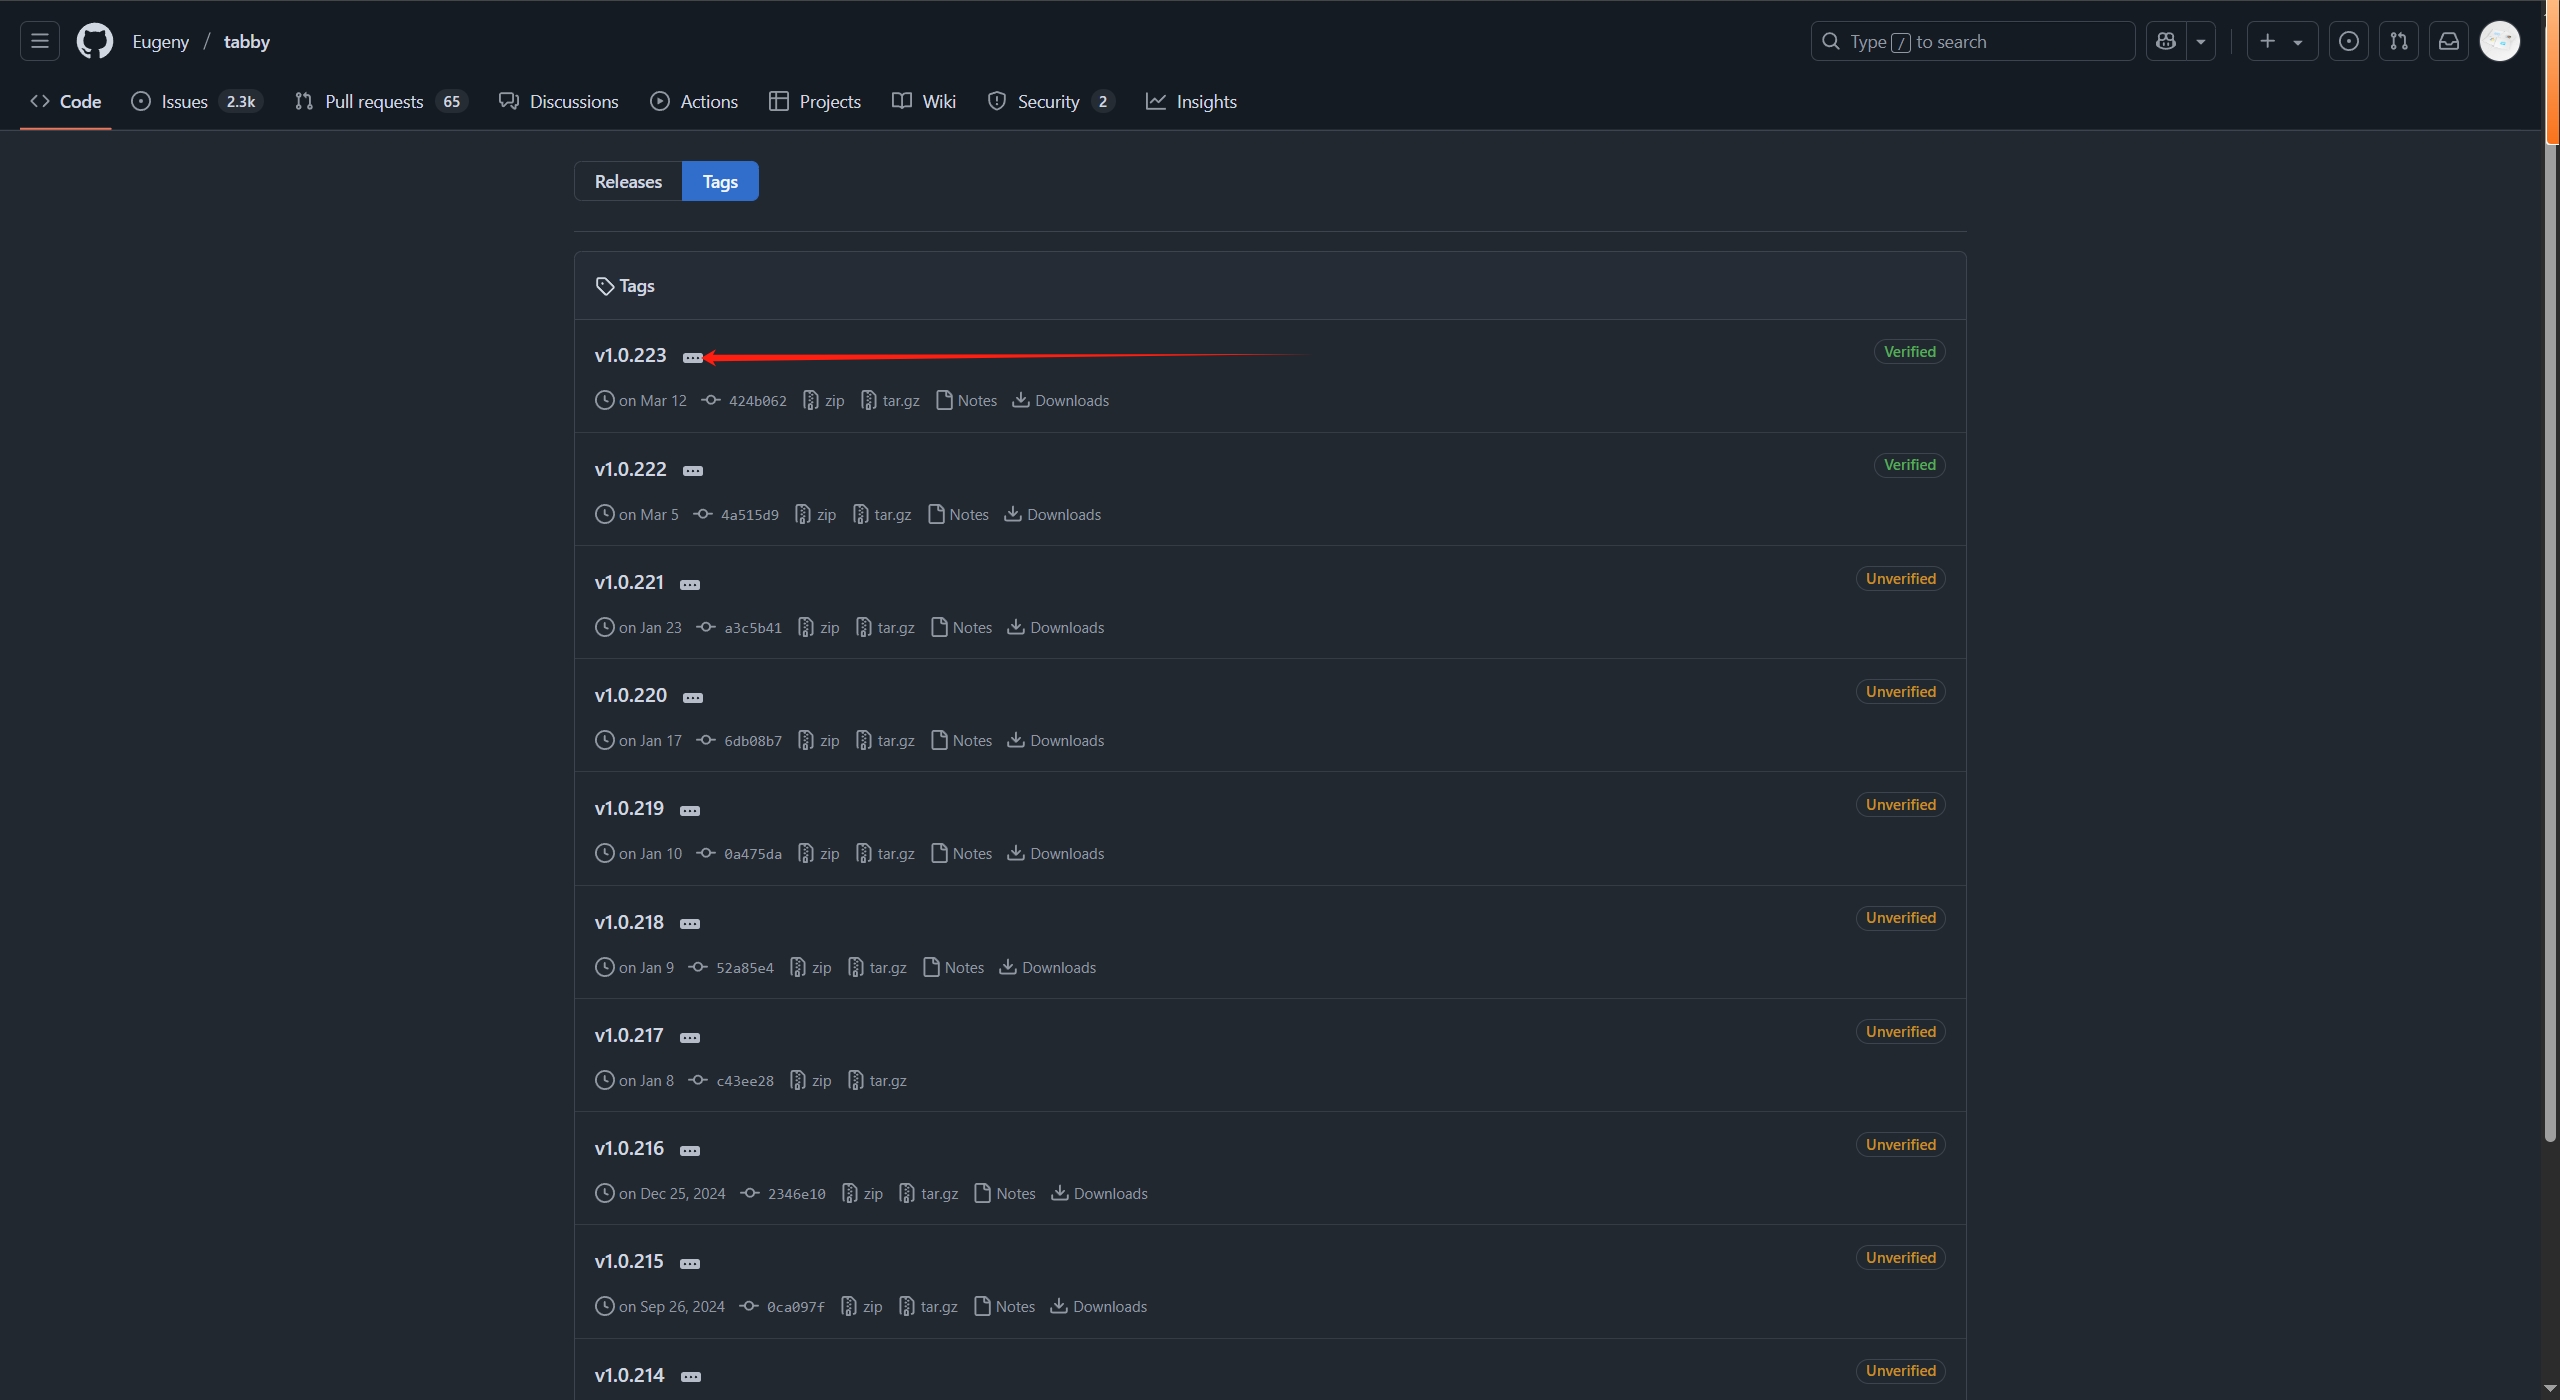Viewport: 2560px width, 1400px height.
Task: Expand the ellipsis next to v1.0.218
Action: tap(690, 924)
